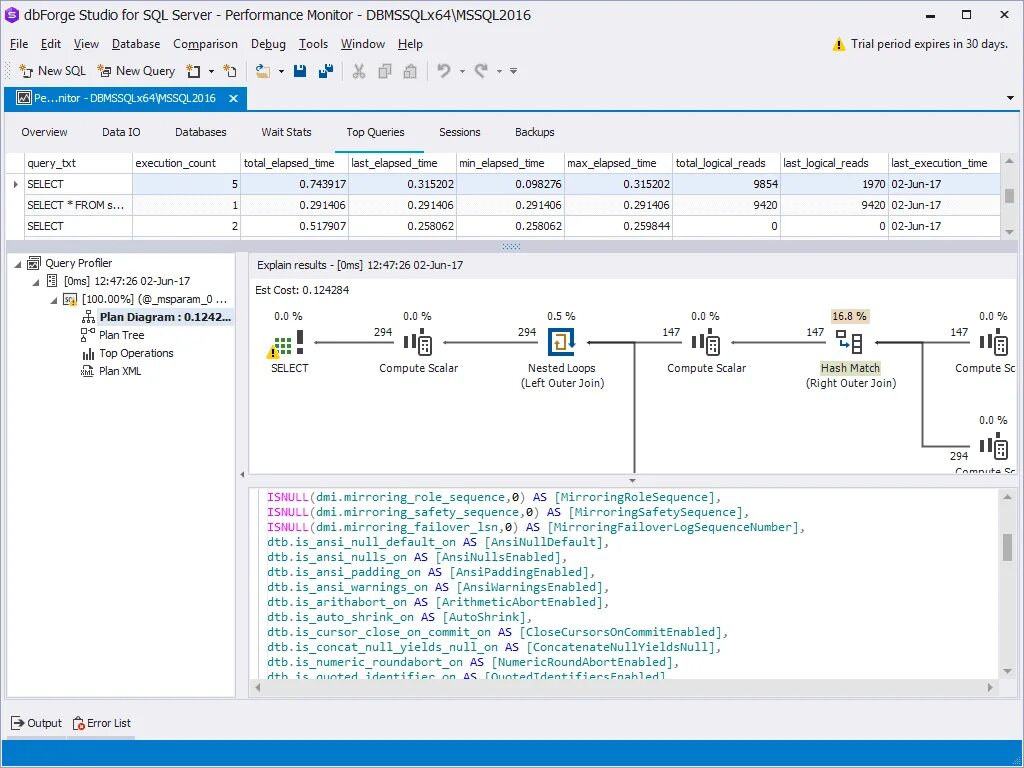This screenshot has width=1024, height=768.
Task: Click the first Compute Scalar node, 294 rows
Action: coord(418,342)
